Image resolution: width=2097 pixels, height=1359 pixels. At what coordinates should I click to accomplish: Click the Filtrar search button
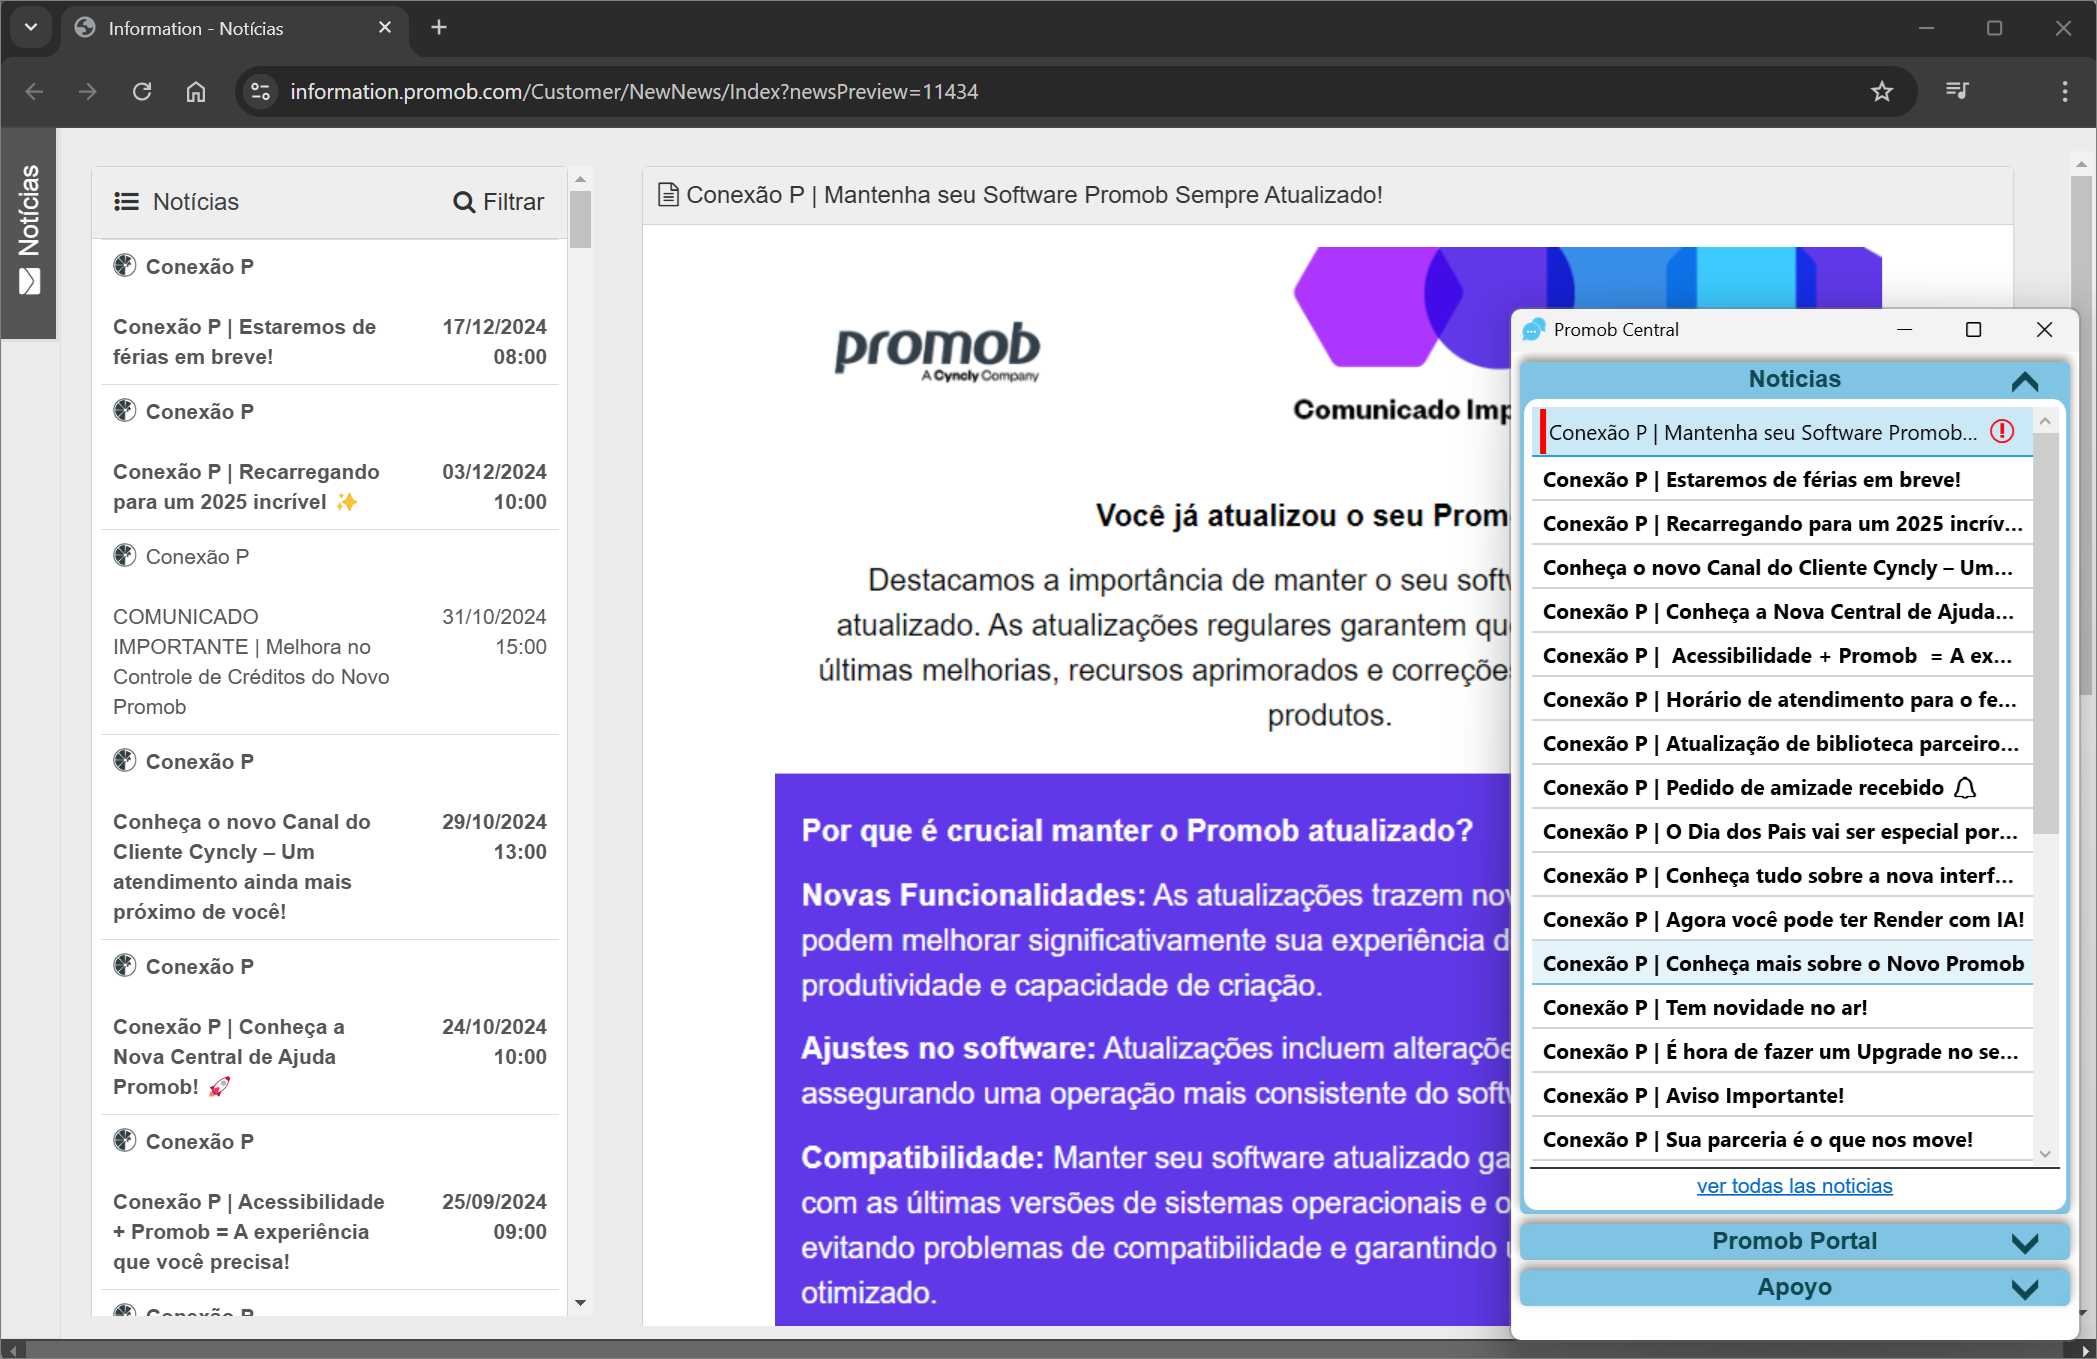499,202
